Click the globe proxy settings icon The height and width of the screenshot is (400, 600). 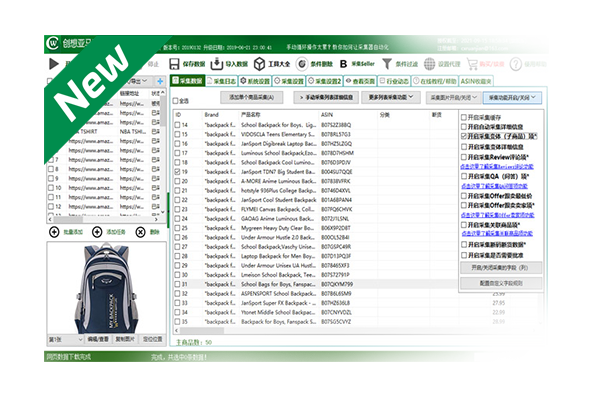[429, 64]
